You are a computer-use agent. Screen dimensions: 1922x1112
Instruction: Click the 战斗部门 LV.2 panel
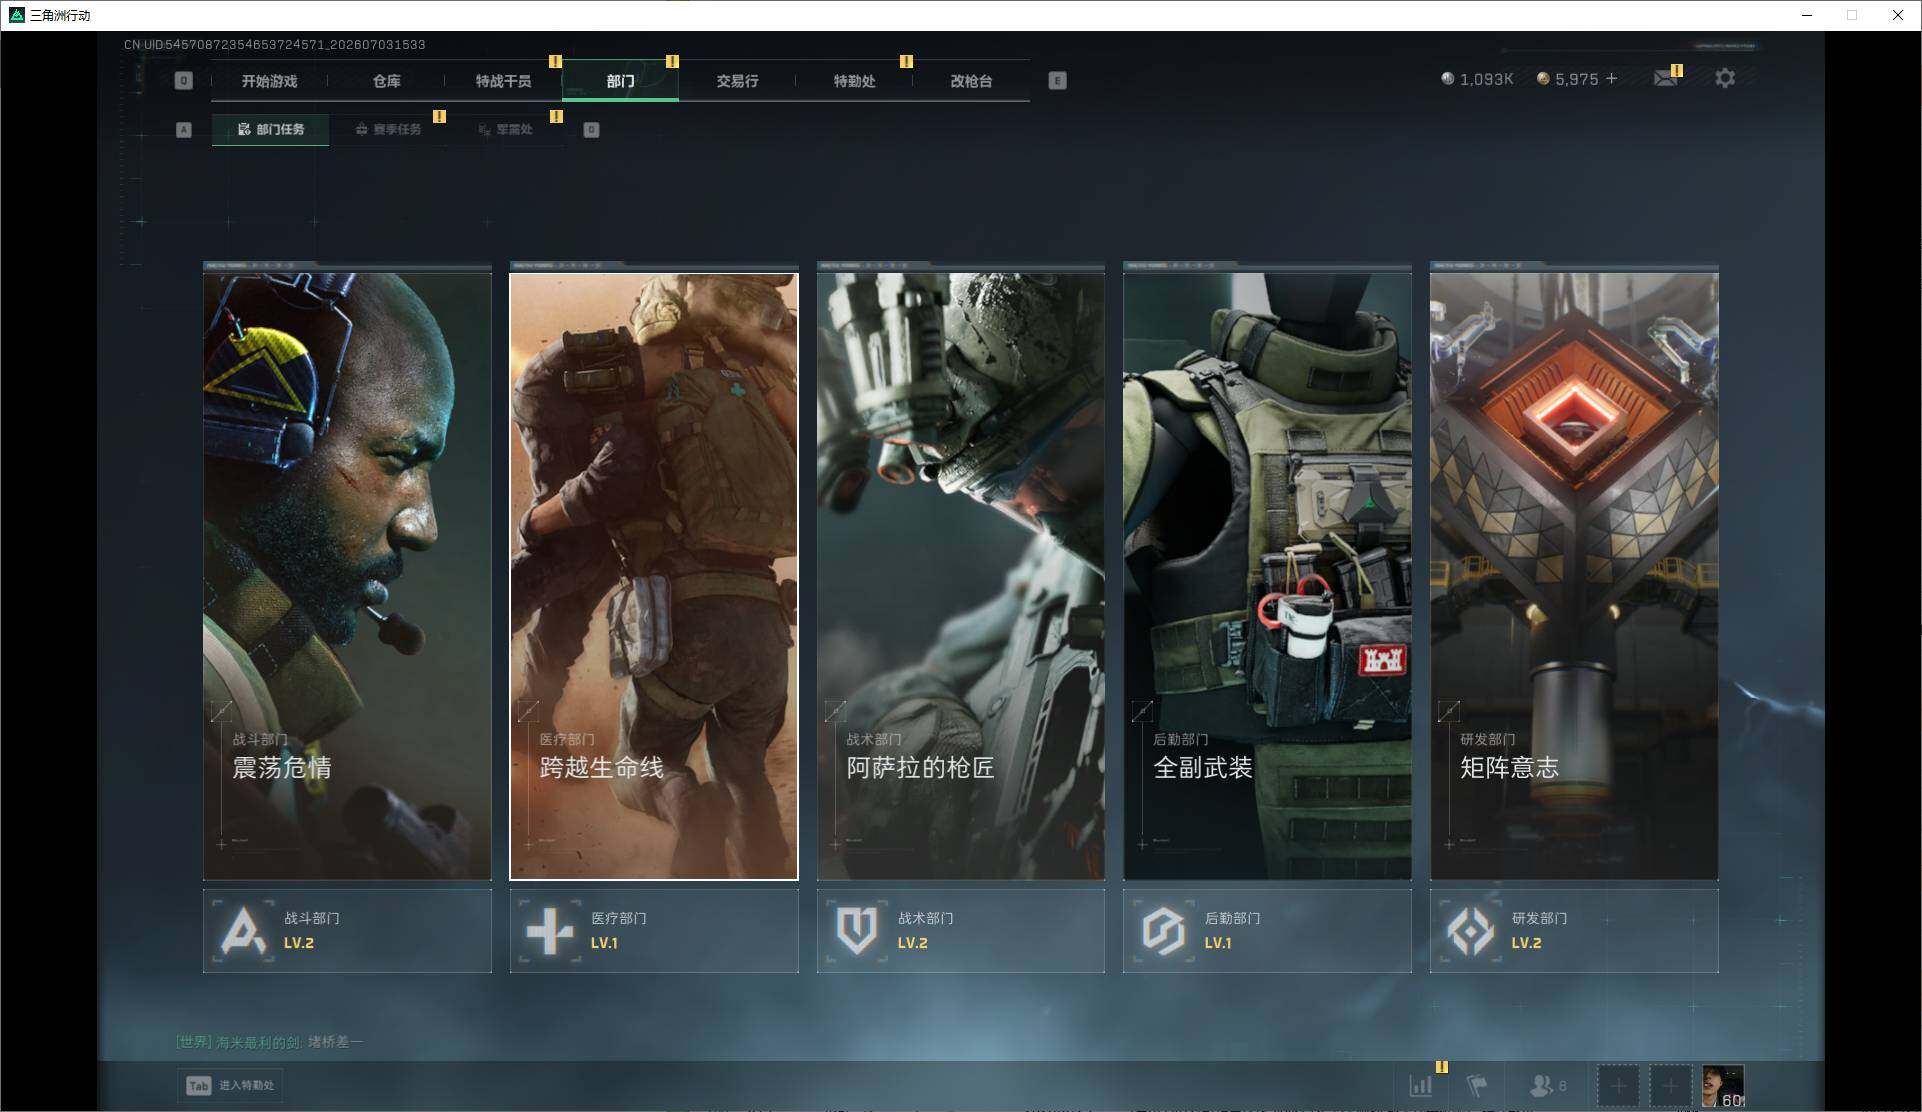pyautogui.click(x=347, y=931)
